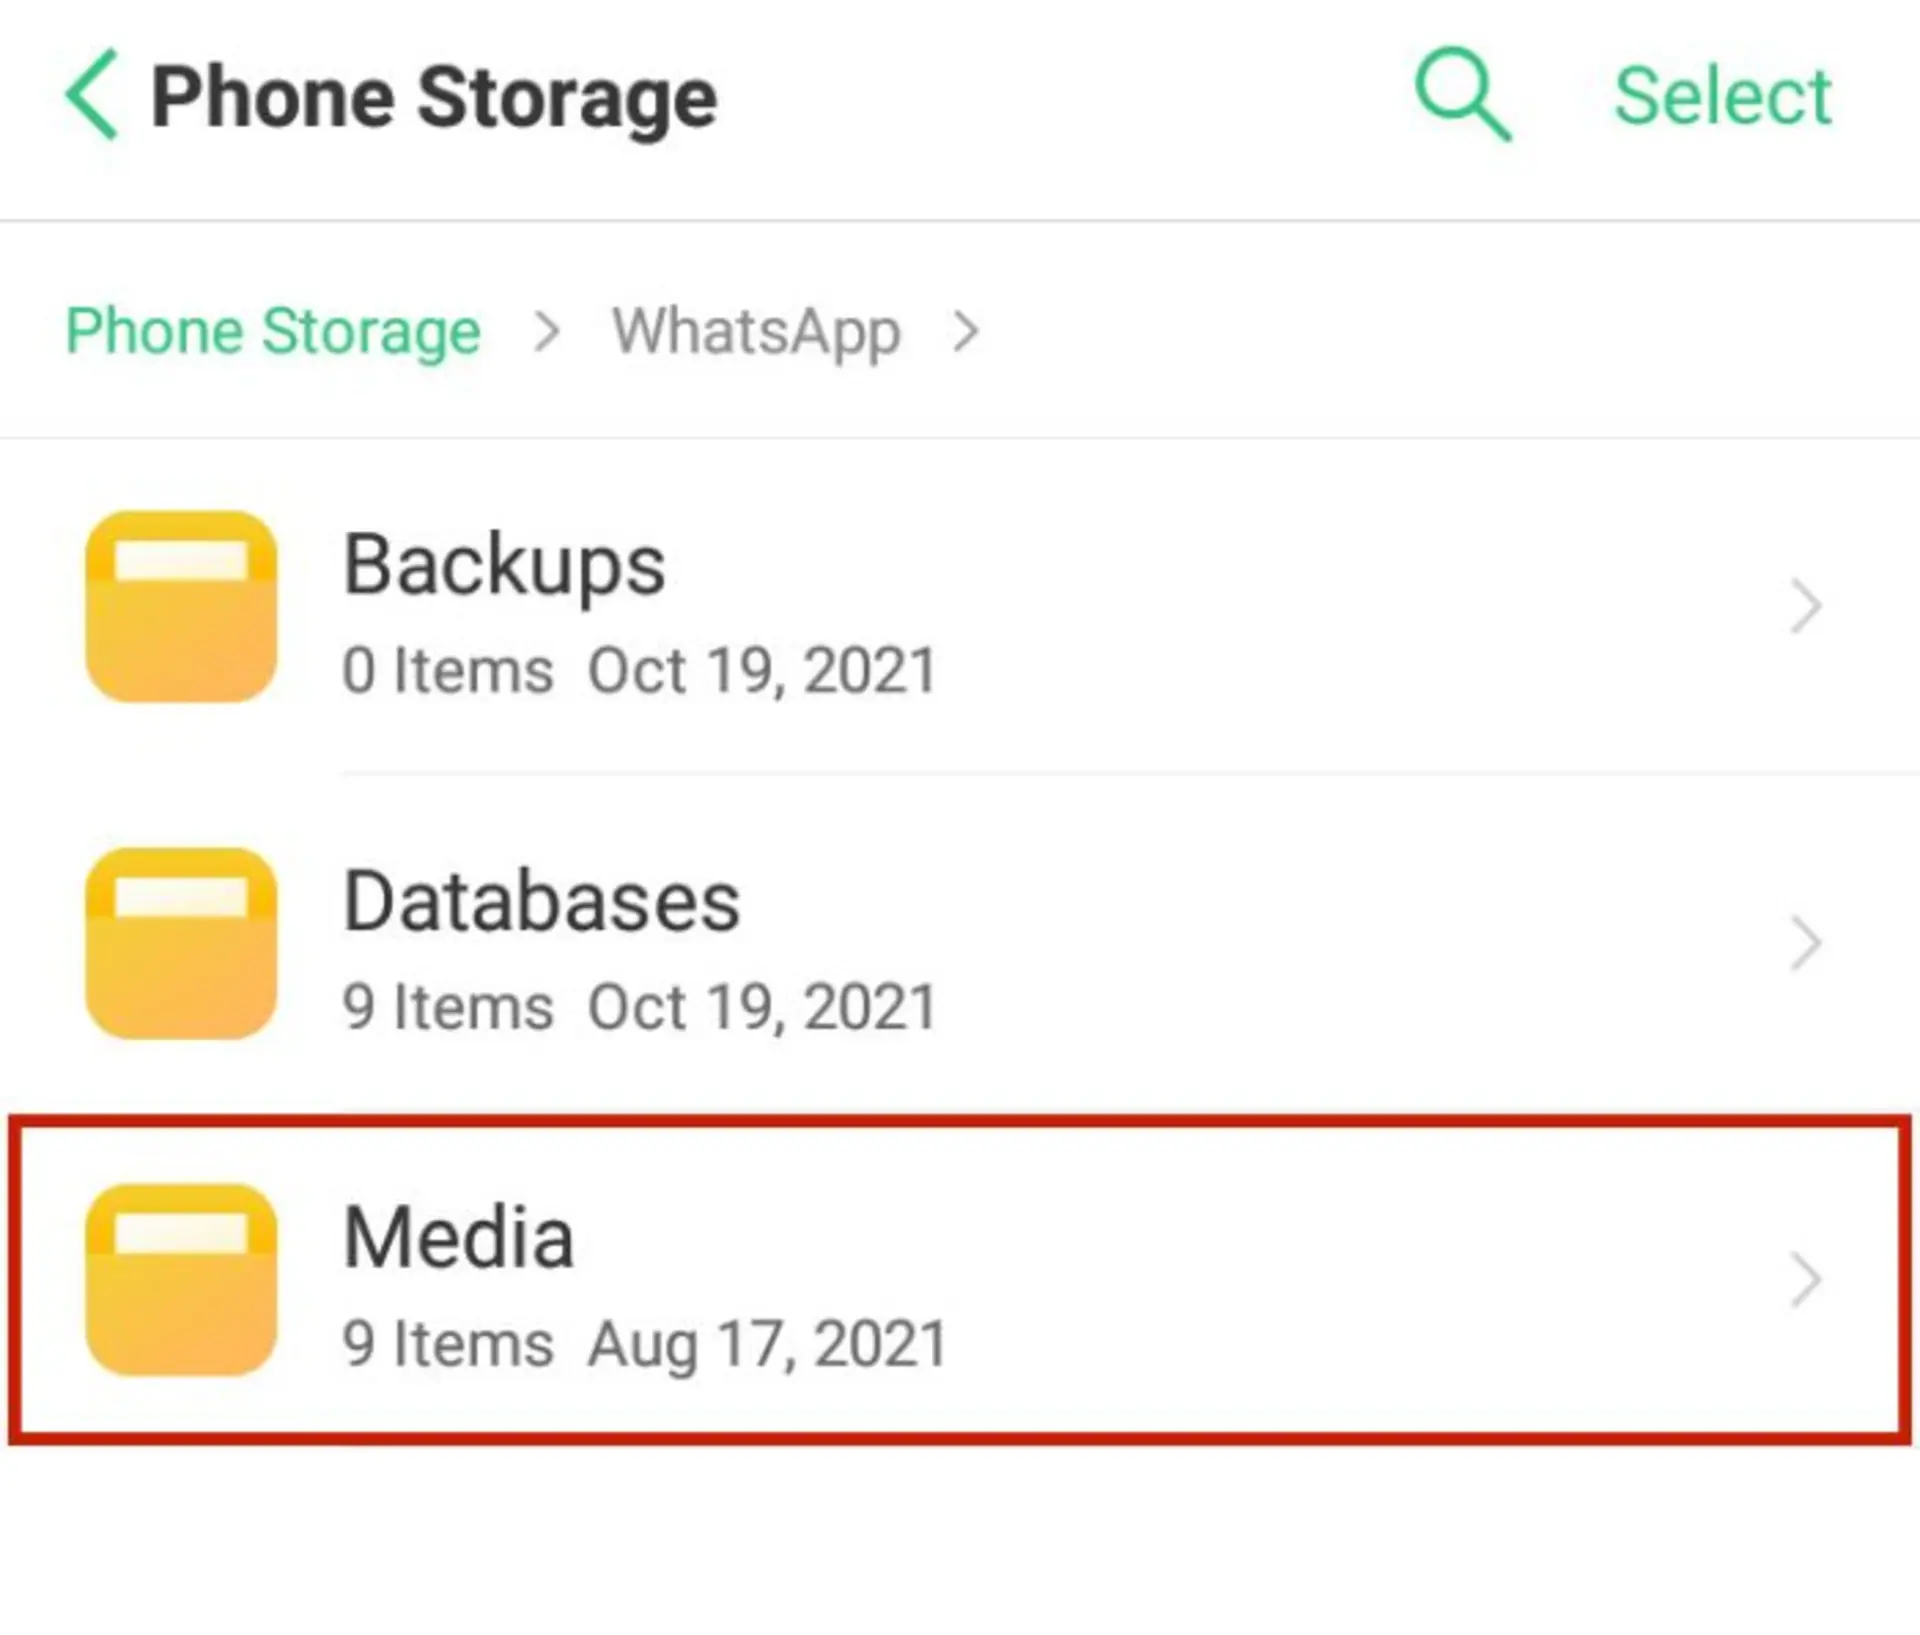Open the Databases folder icon
The image size is (1920, 1635).
pos(181,943)
